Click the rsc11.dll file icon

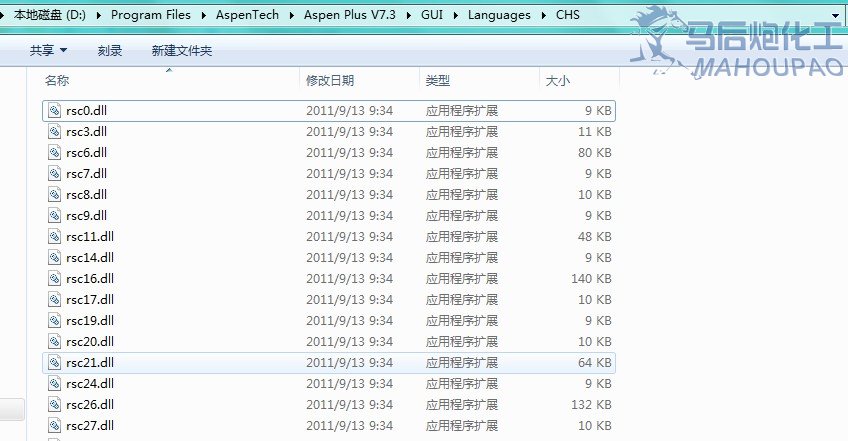tap(54, 236)
